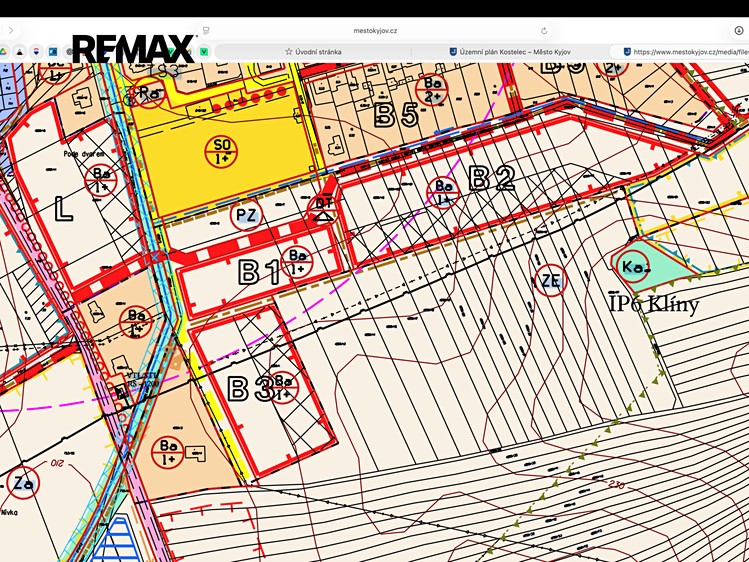Click the mestokyjov.cz address field
The image size is (749, 562).
(375, 31)
